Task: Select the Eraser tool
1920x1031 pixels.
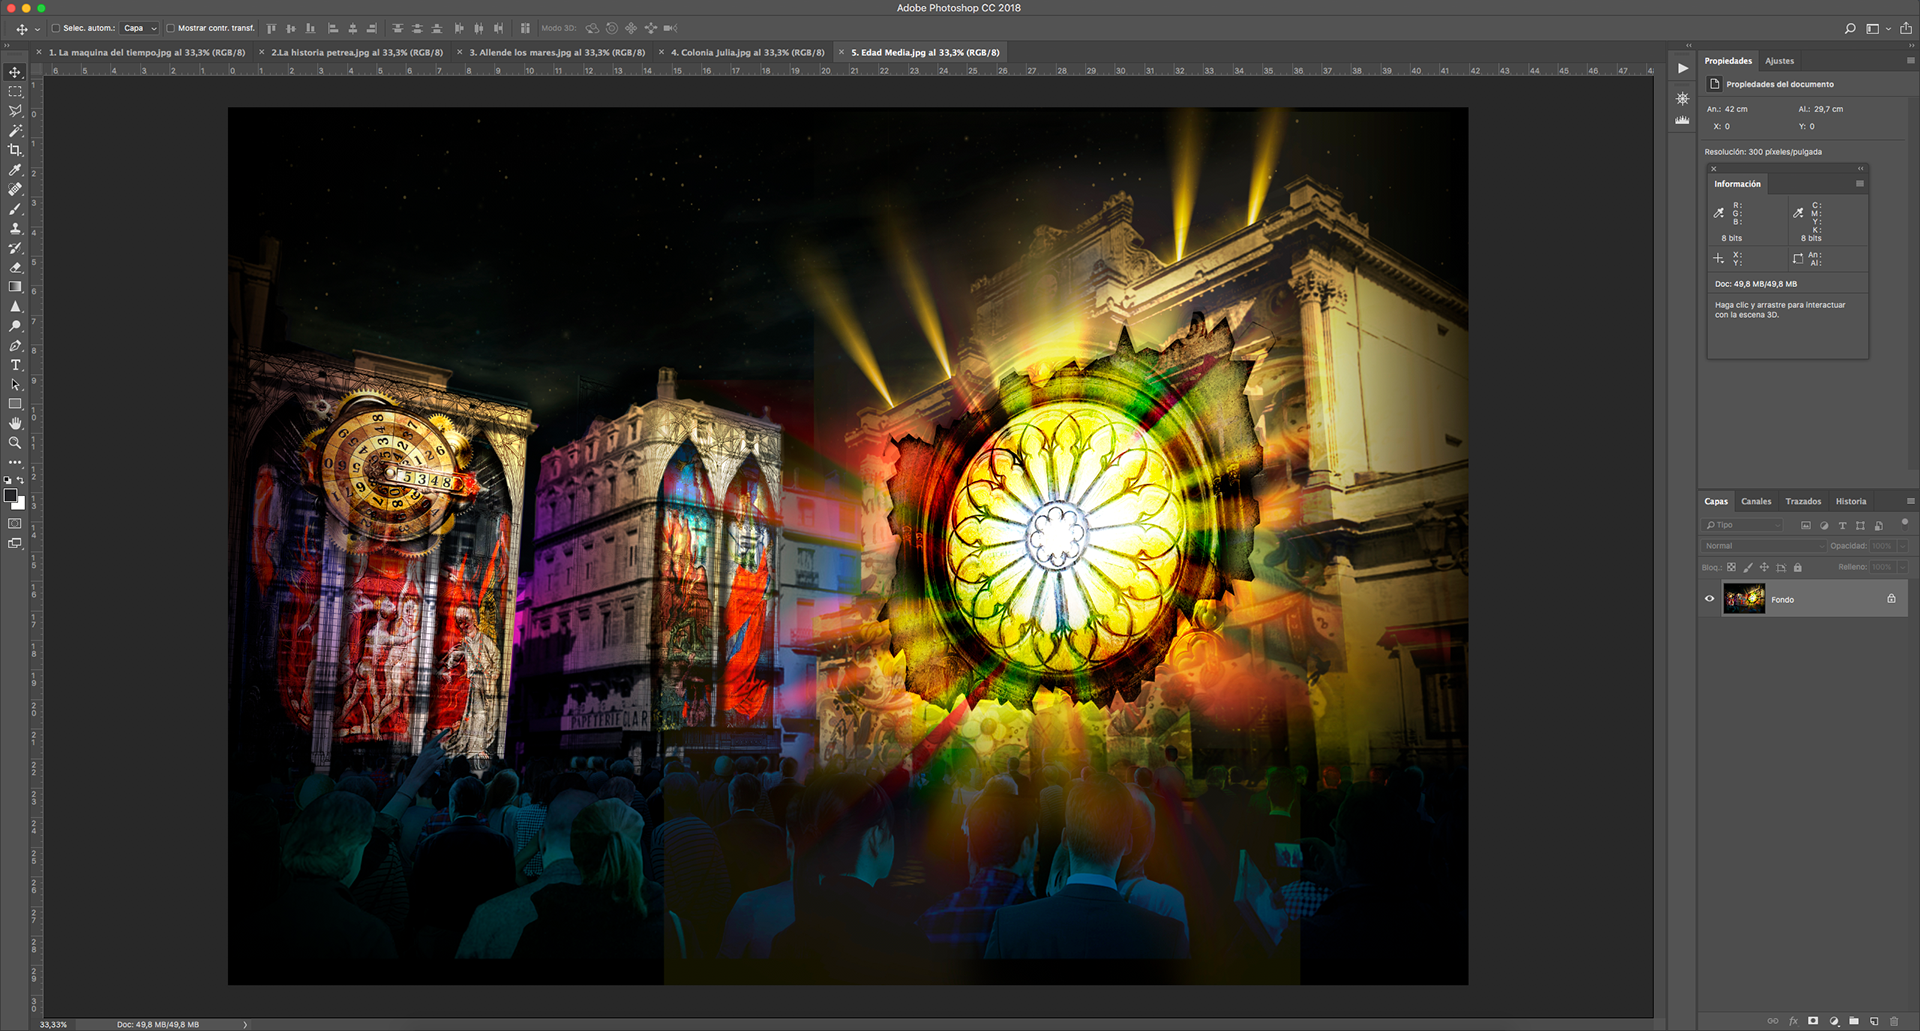Action: point(15,267)
